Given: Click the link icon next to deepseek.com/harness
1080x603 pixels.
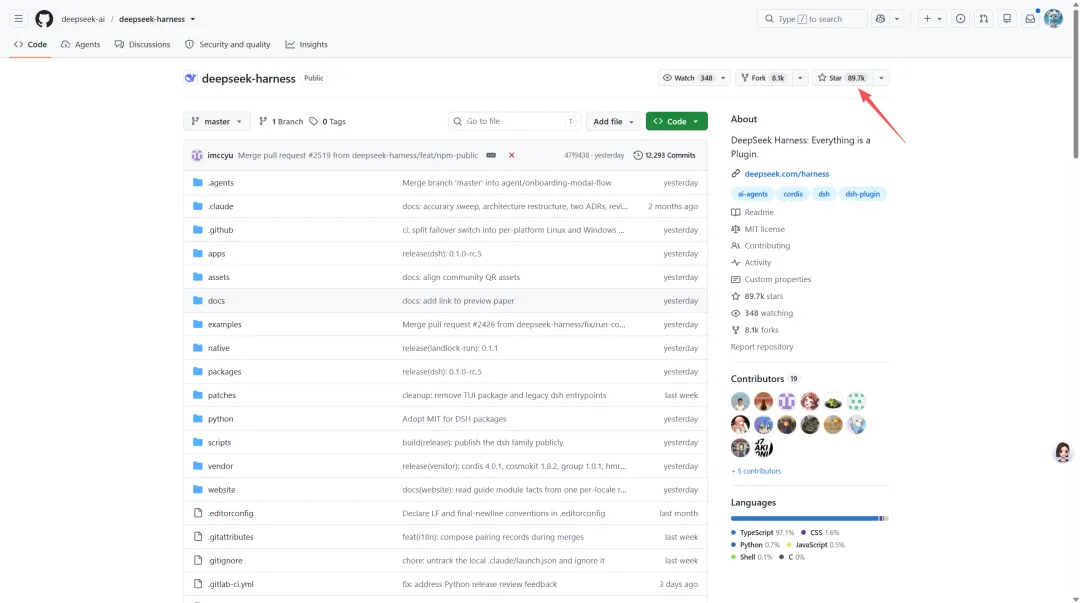Looking at the screenshot, I should 736,174.
